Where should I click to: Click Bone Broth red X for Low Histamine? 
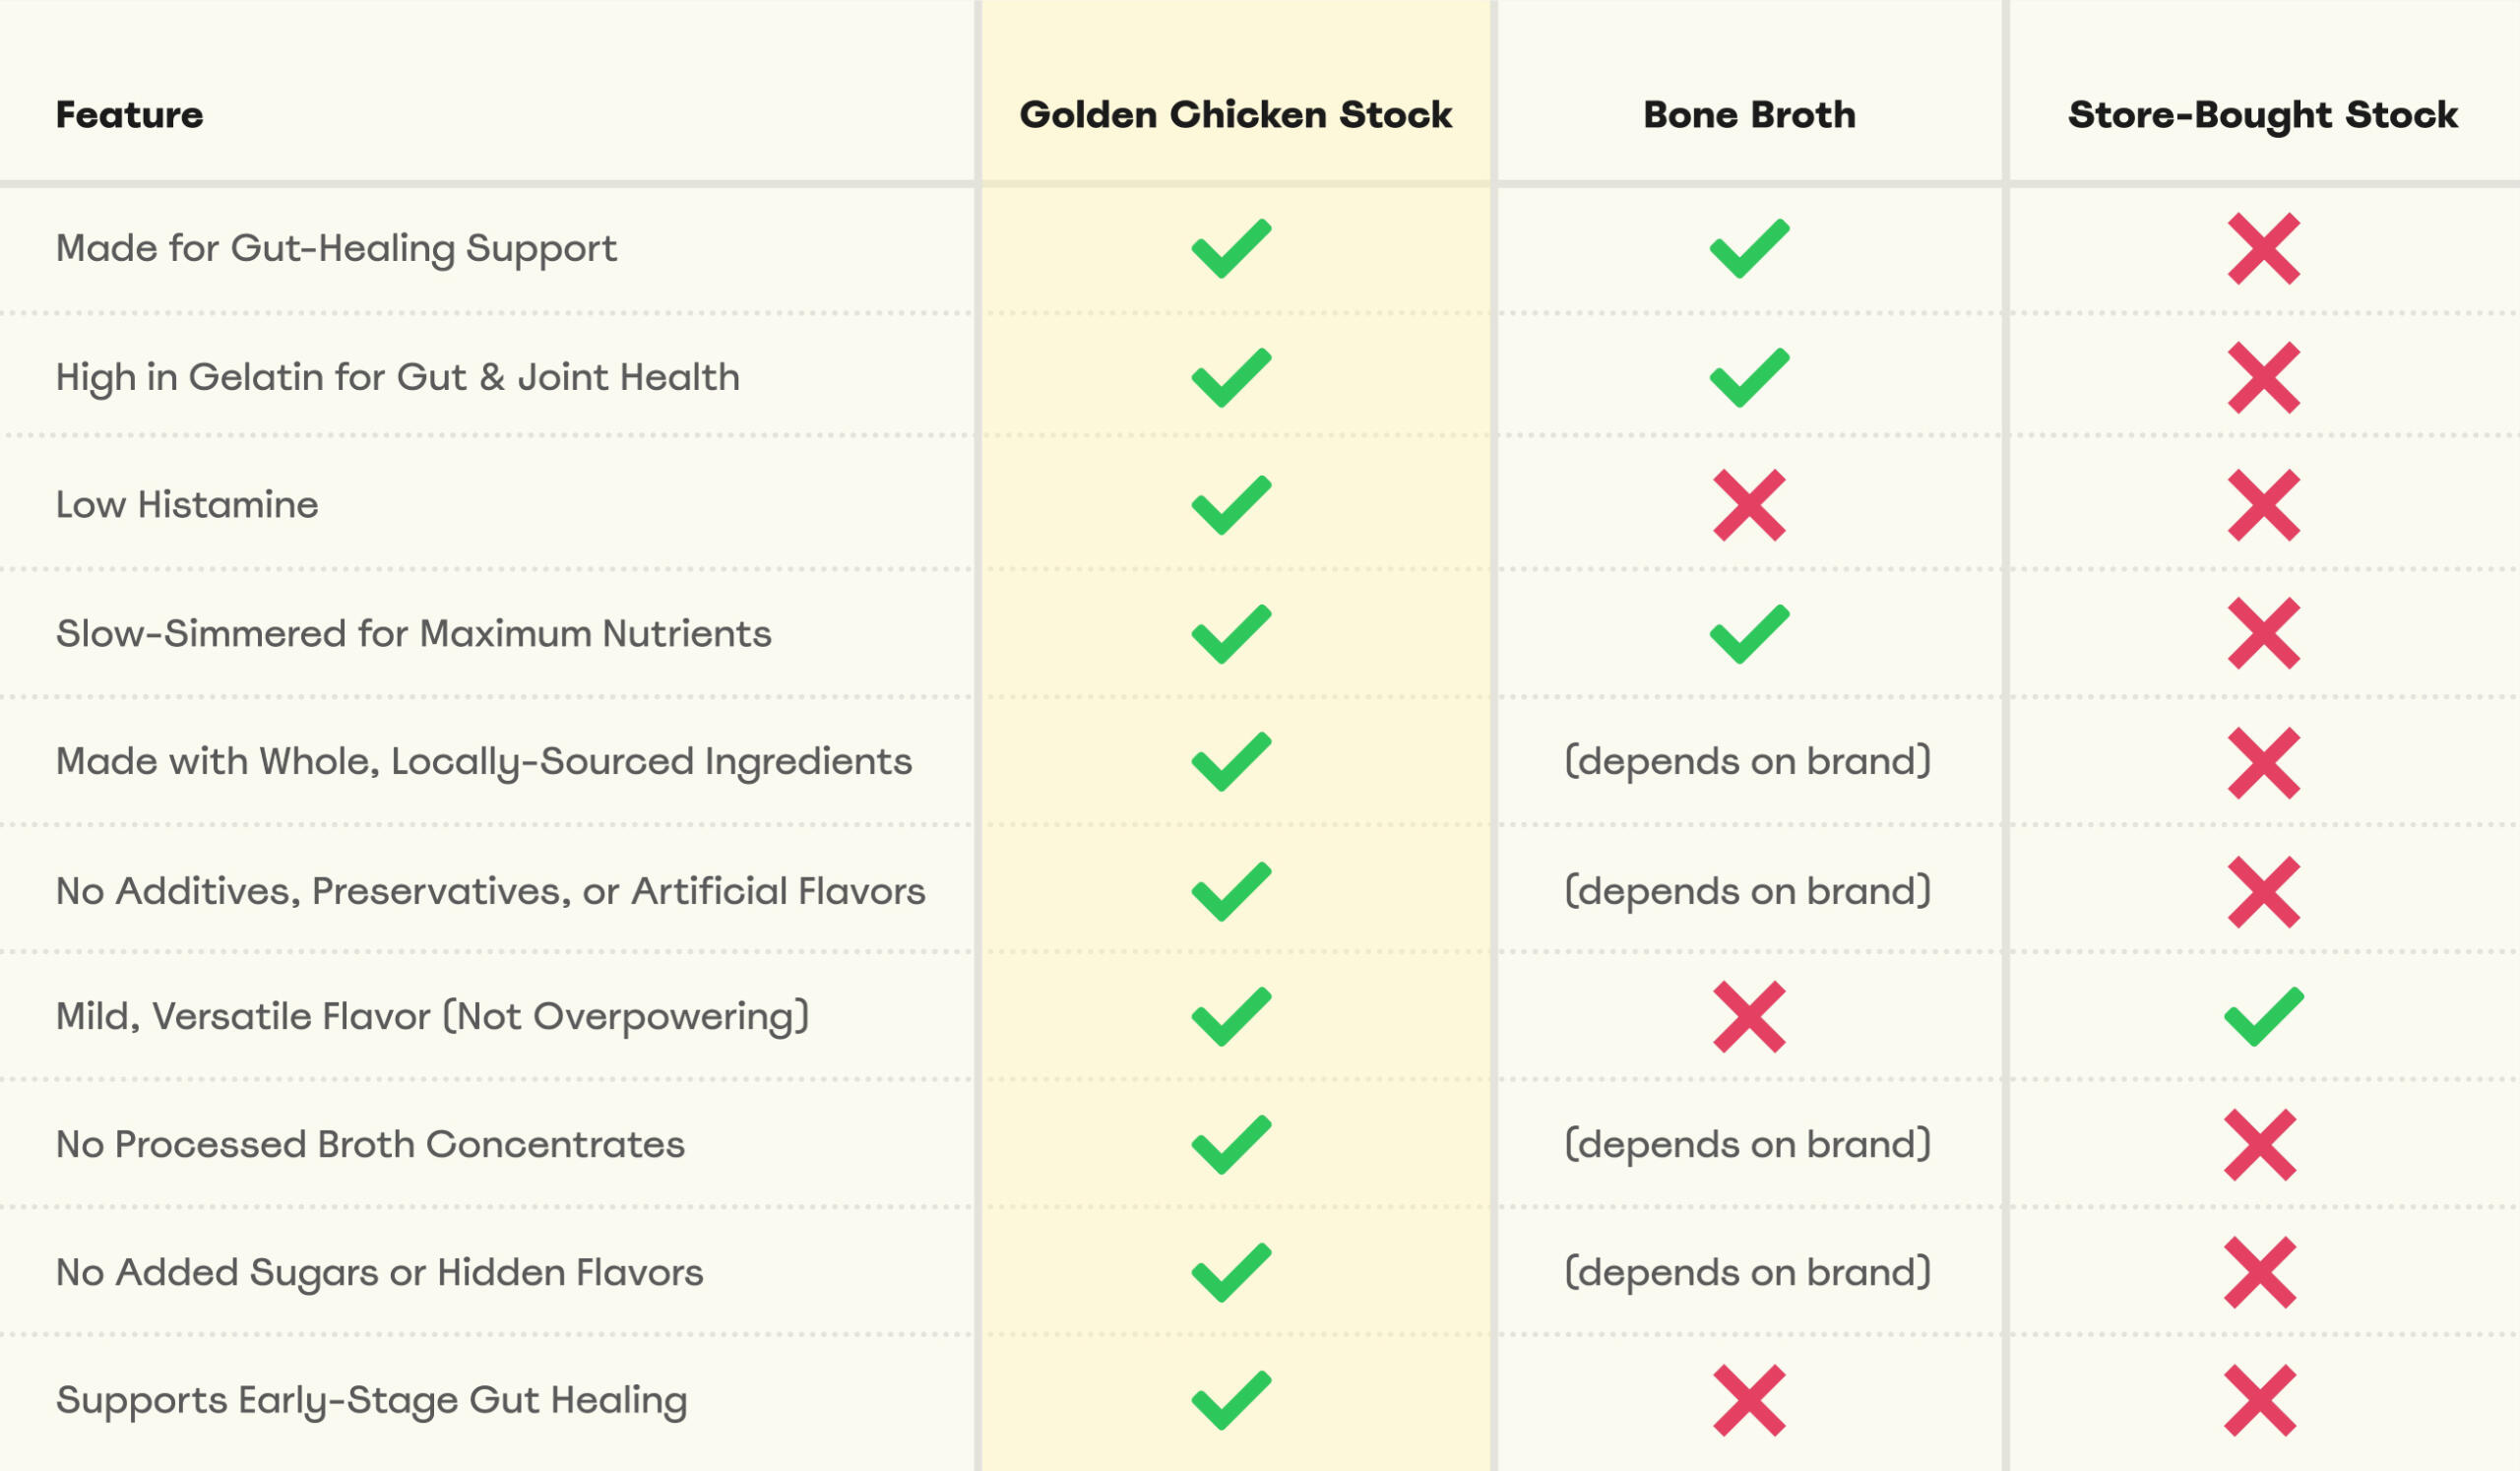[x=1748, y=505]
